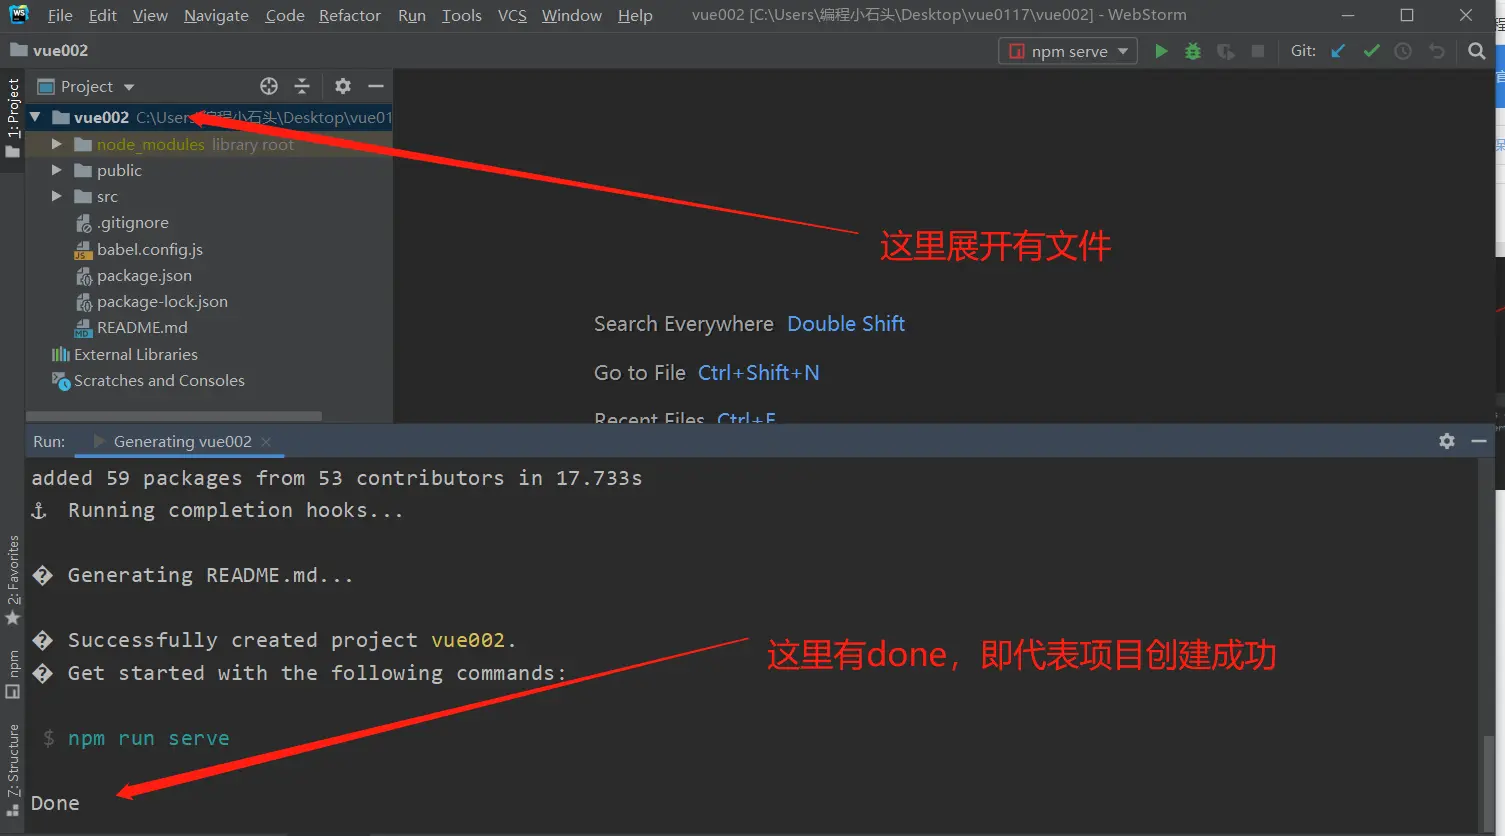Viewport: 1505px width, 836px height.
Task: Stop the running process
Action: [x=1258, y=51]
